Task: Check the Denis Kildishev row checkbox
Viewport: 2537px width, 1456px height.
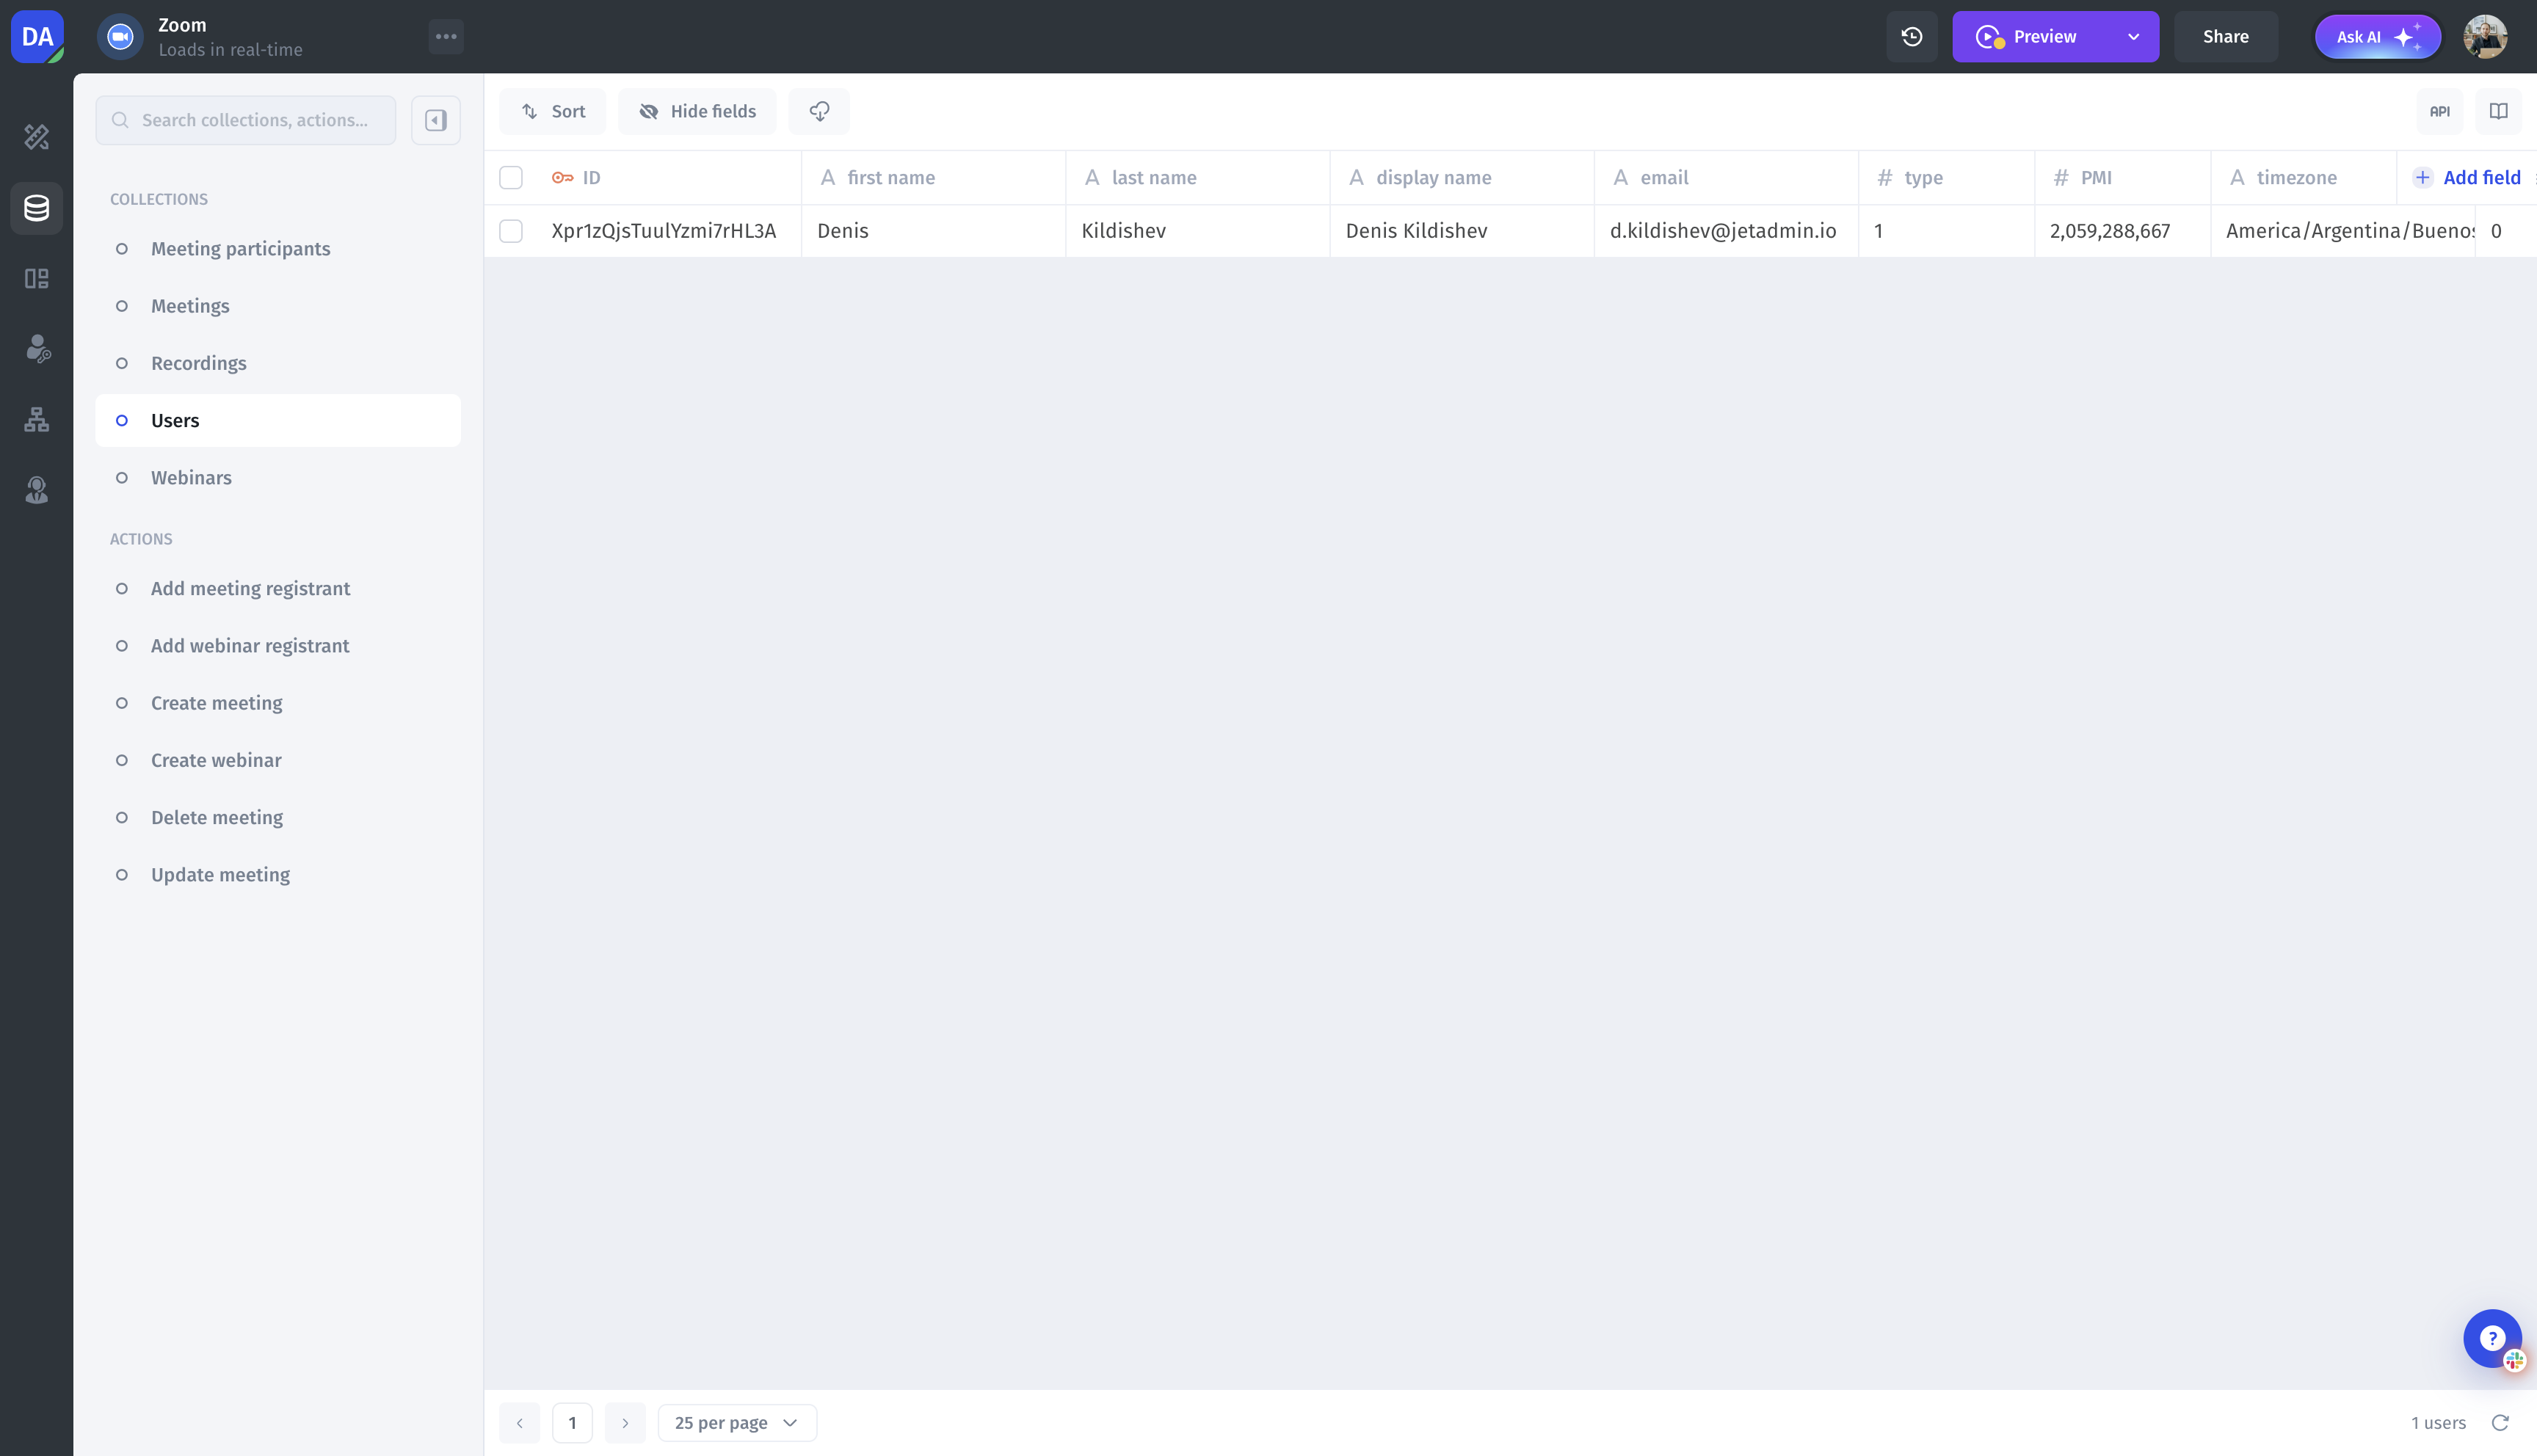Action: click(x=511, y=231)
